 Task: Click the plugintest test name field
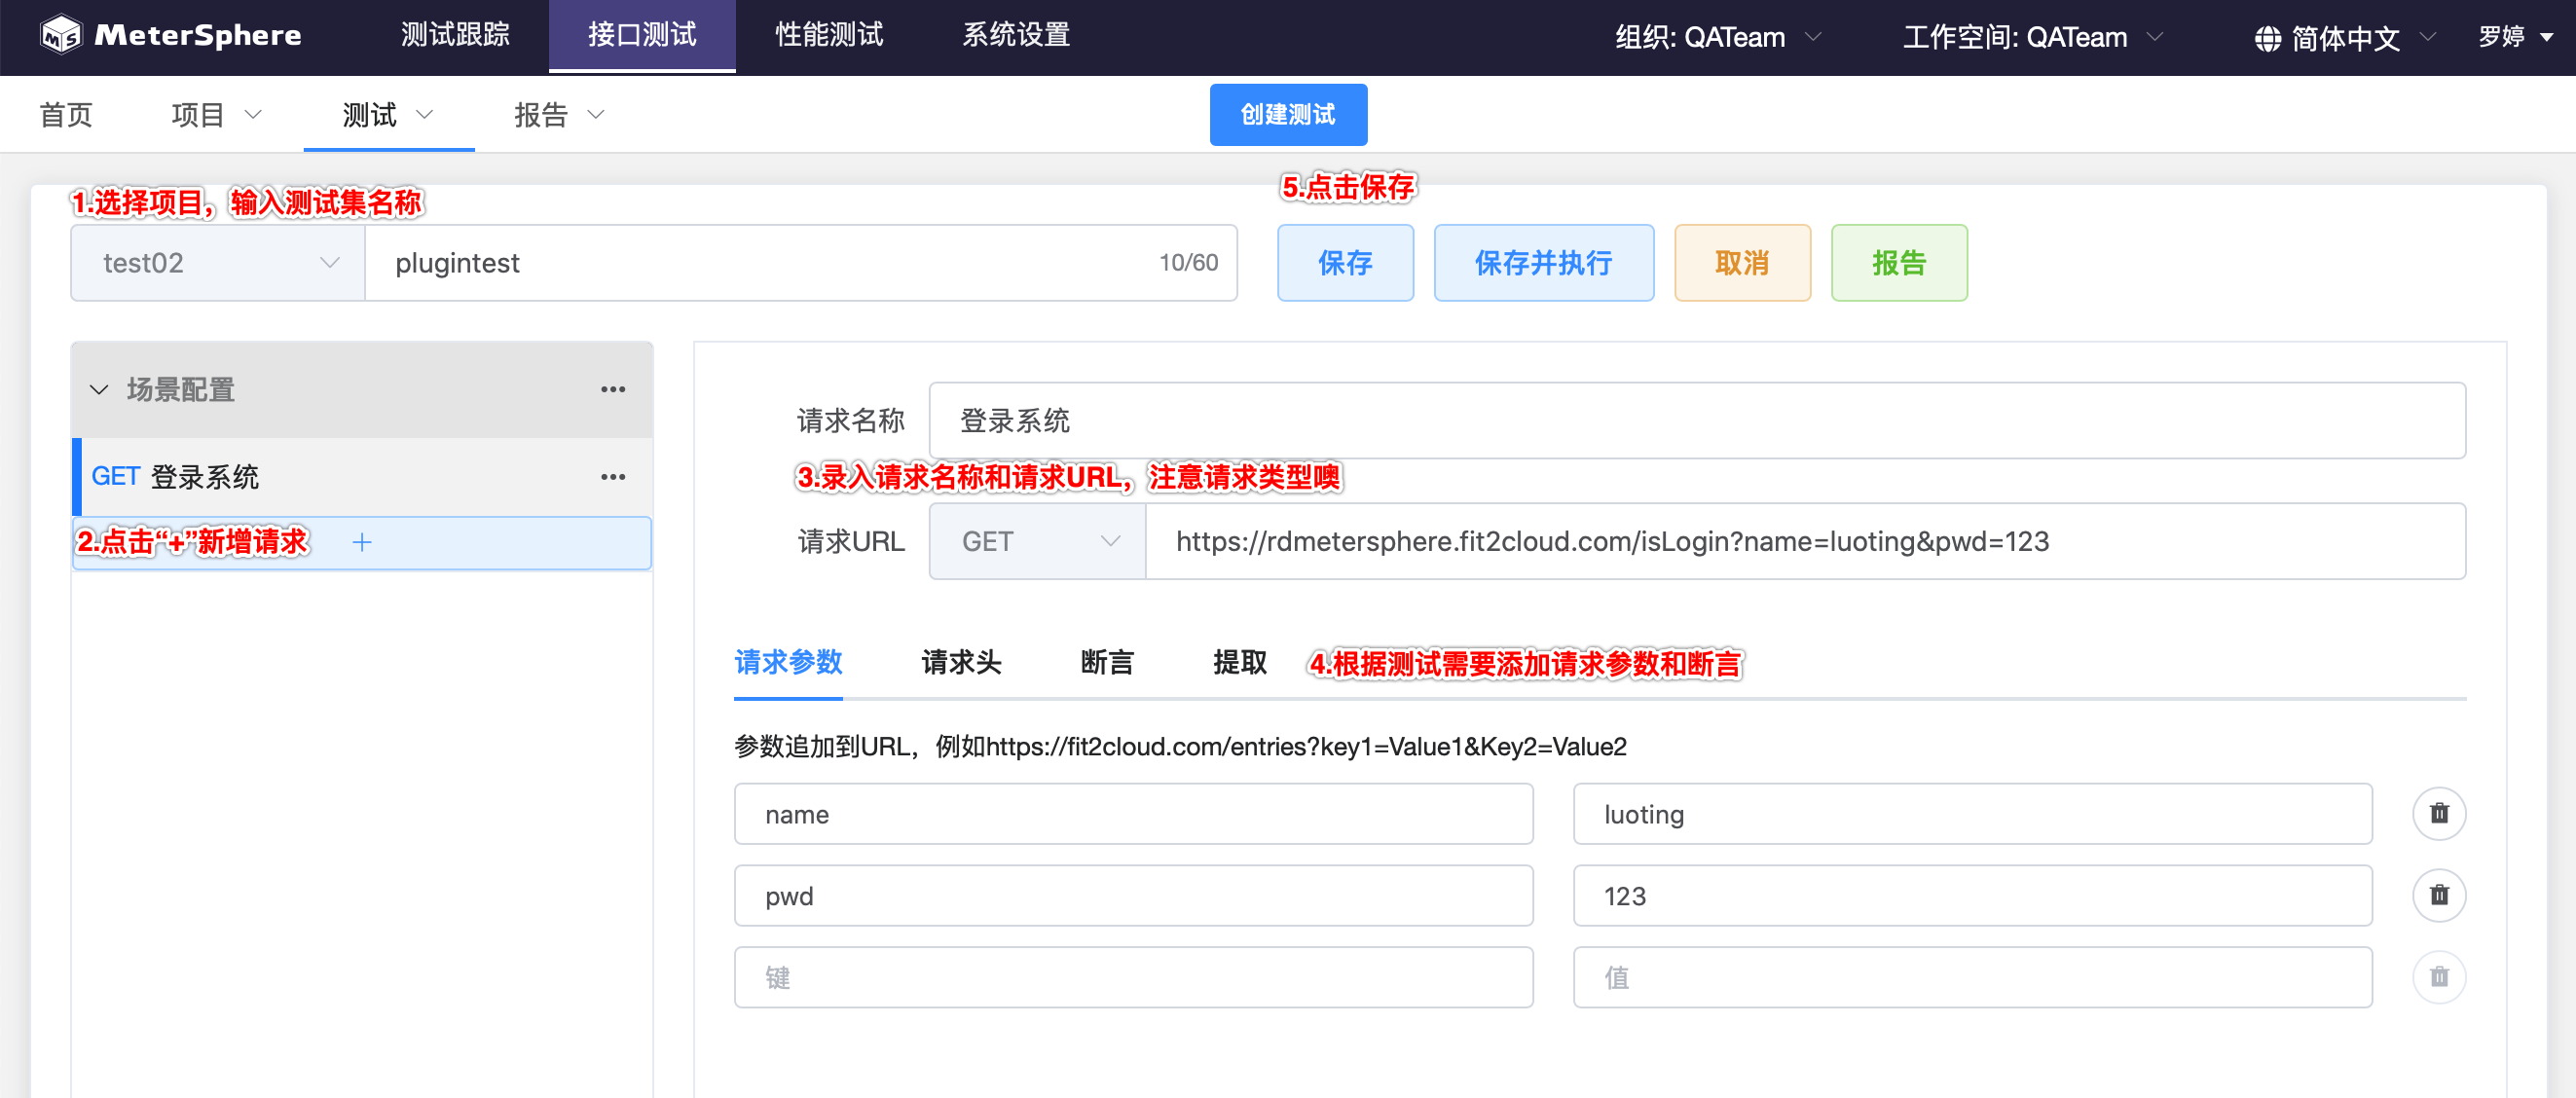pos(800,263)
